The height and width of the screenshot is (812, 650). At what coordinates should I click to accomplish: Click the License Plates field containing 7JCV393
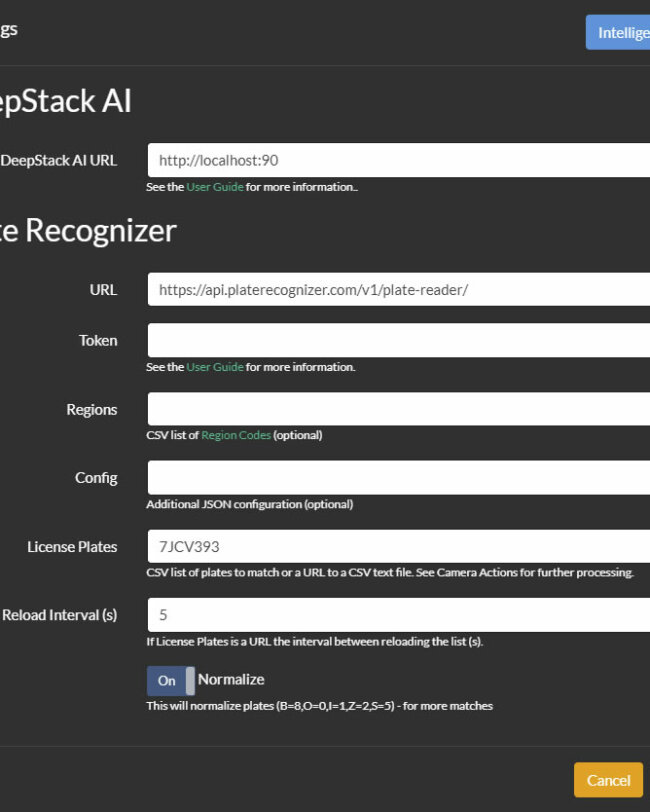[399, 546]
